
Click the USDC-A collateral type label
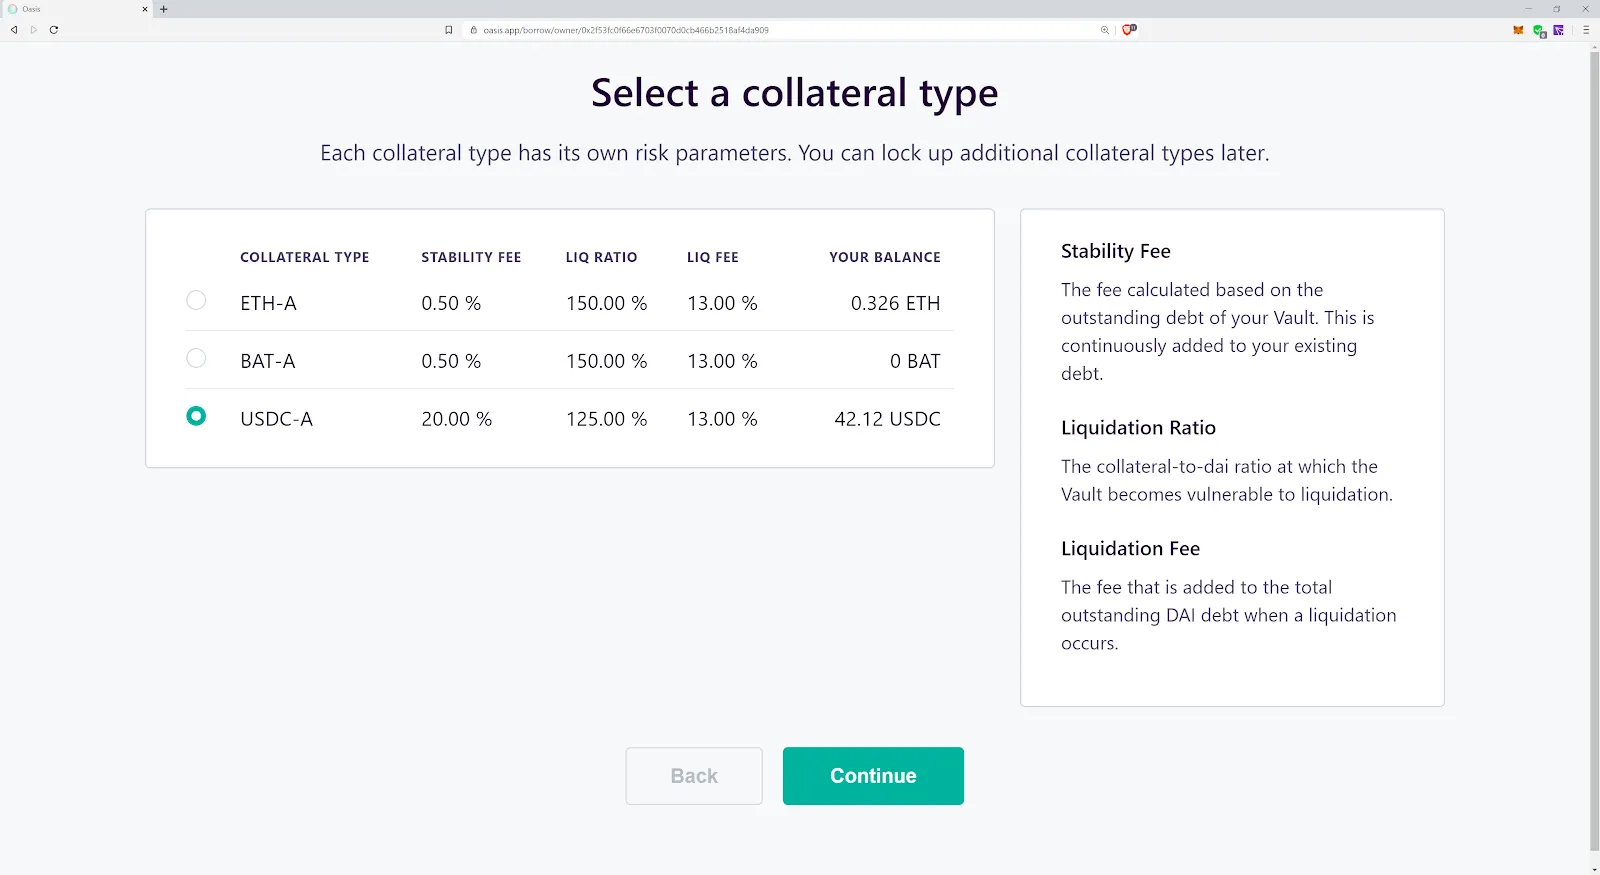click(276, 419)
